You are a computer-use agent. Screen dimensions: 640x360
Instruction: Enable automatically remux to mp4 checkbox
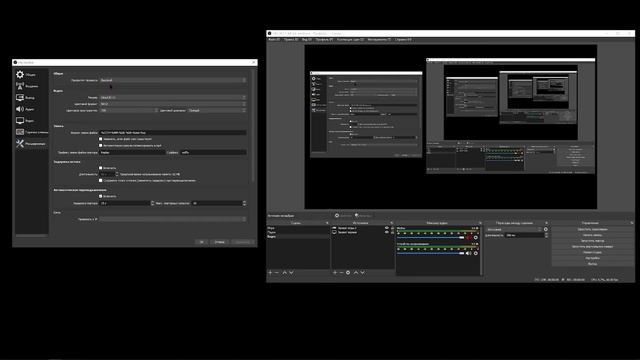click(101, 145)
